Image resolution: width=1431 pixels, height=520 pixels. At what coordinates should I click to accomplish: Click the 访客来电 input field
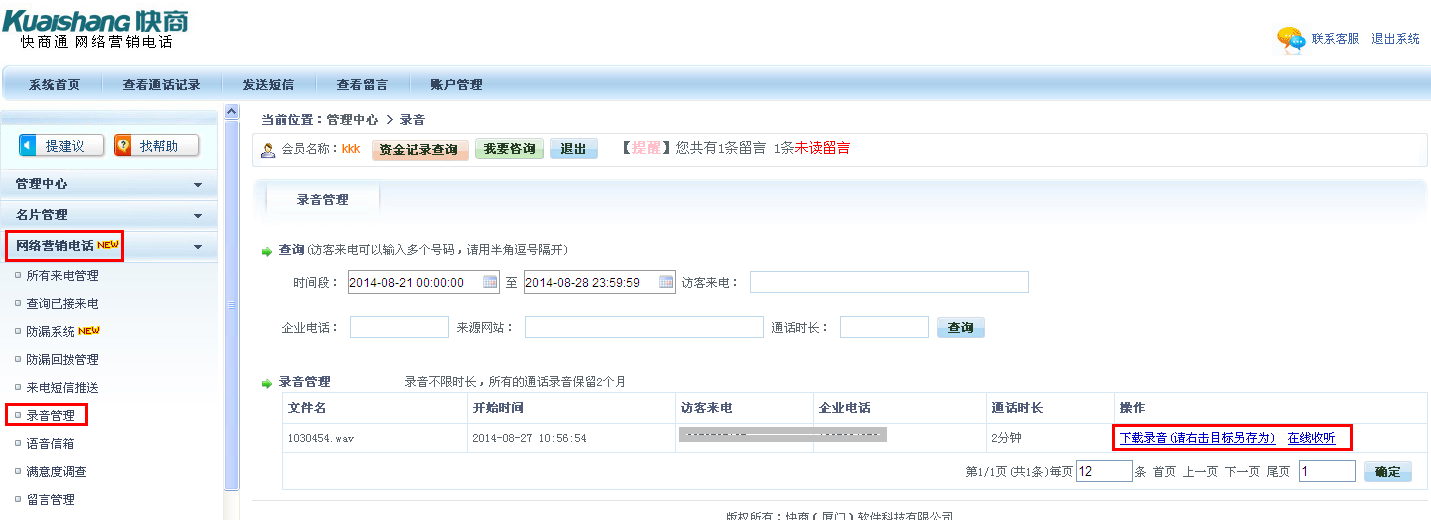[889, 282]
